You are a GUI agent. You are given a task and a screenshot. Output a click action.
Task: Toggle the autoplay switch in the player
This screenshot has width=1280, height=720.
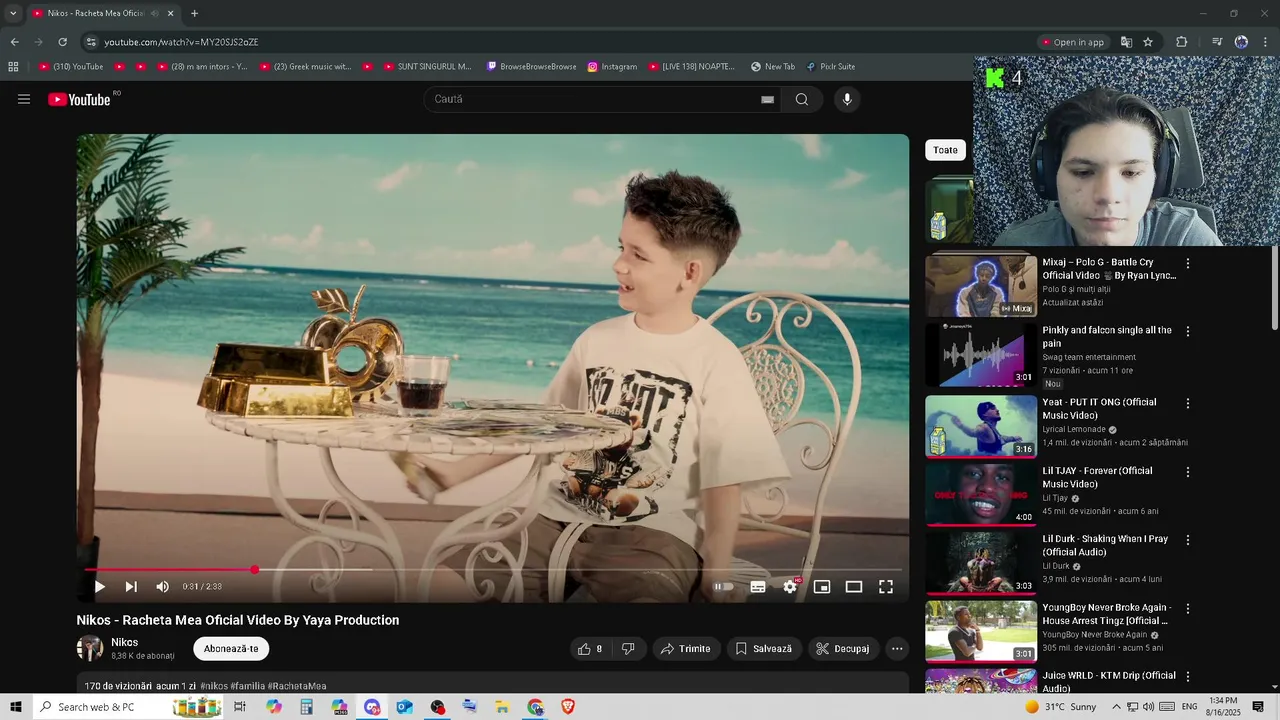click(723, 587)
